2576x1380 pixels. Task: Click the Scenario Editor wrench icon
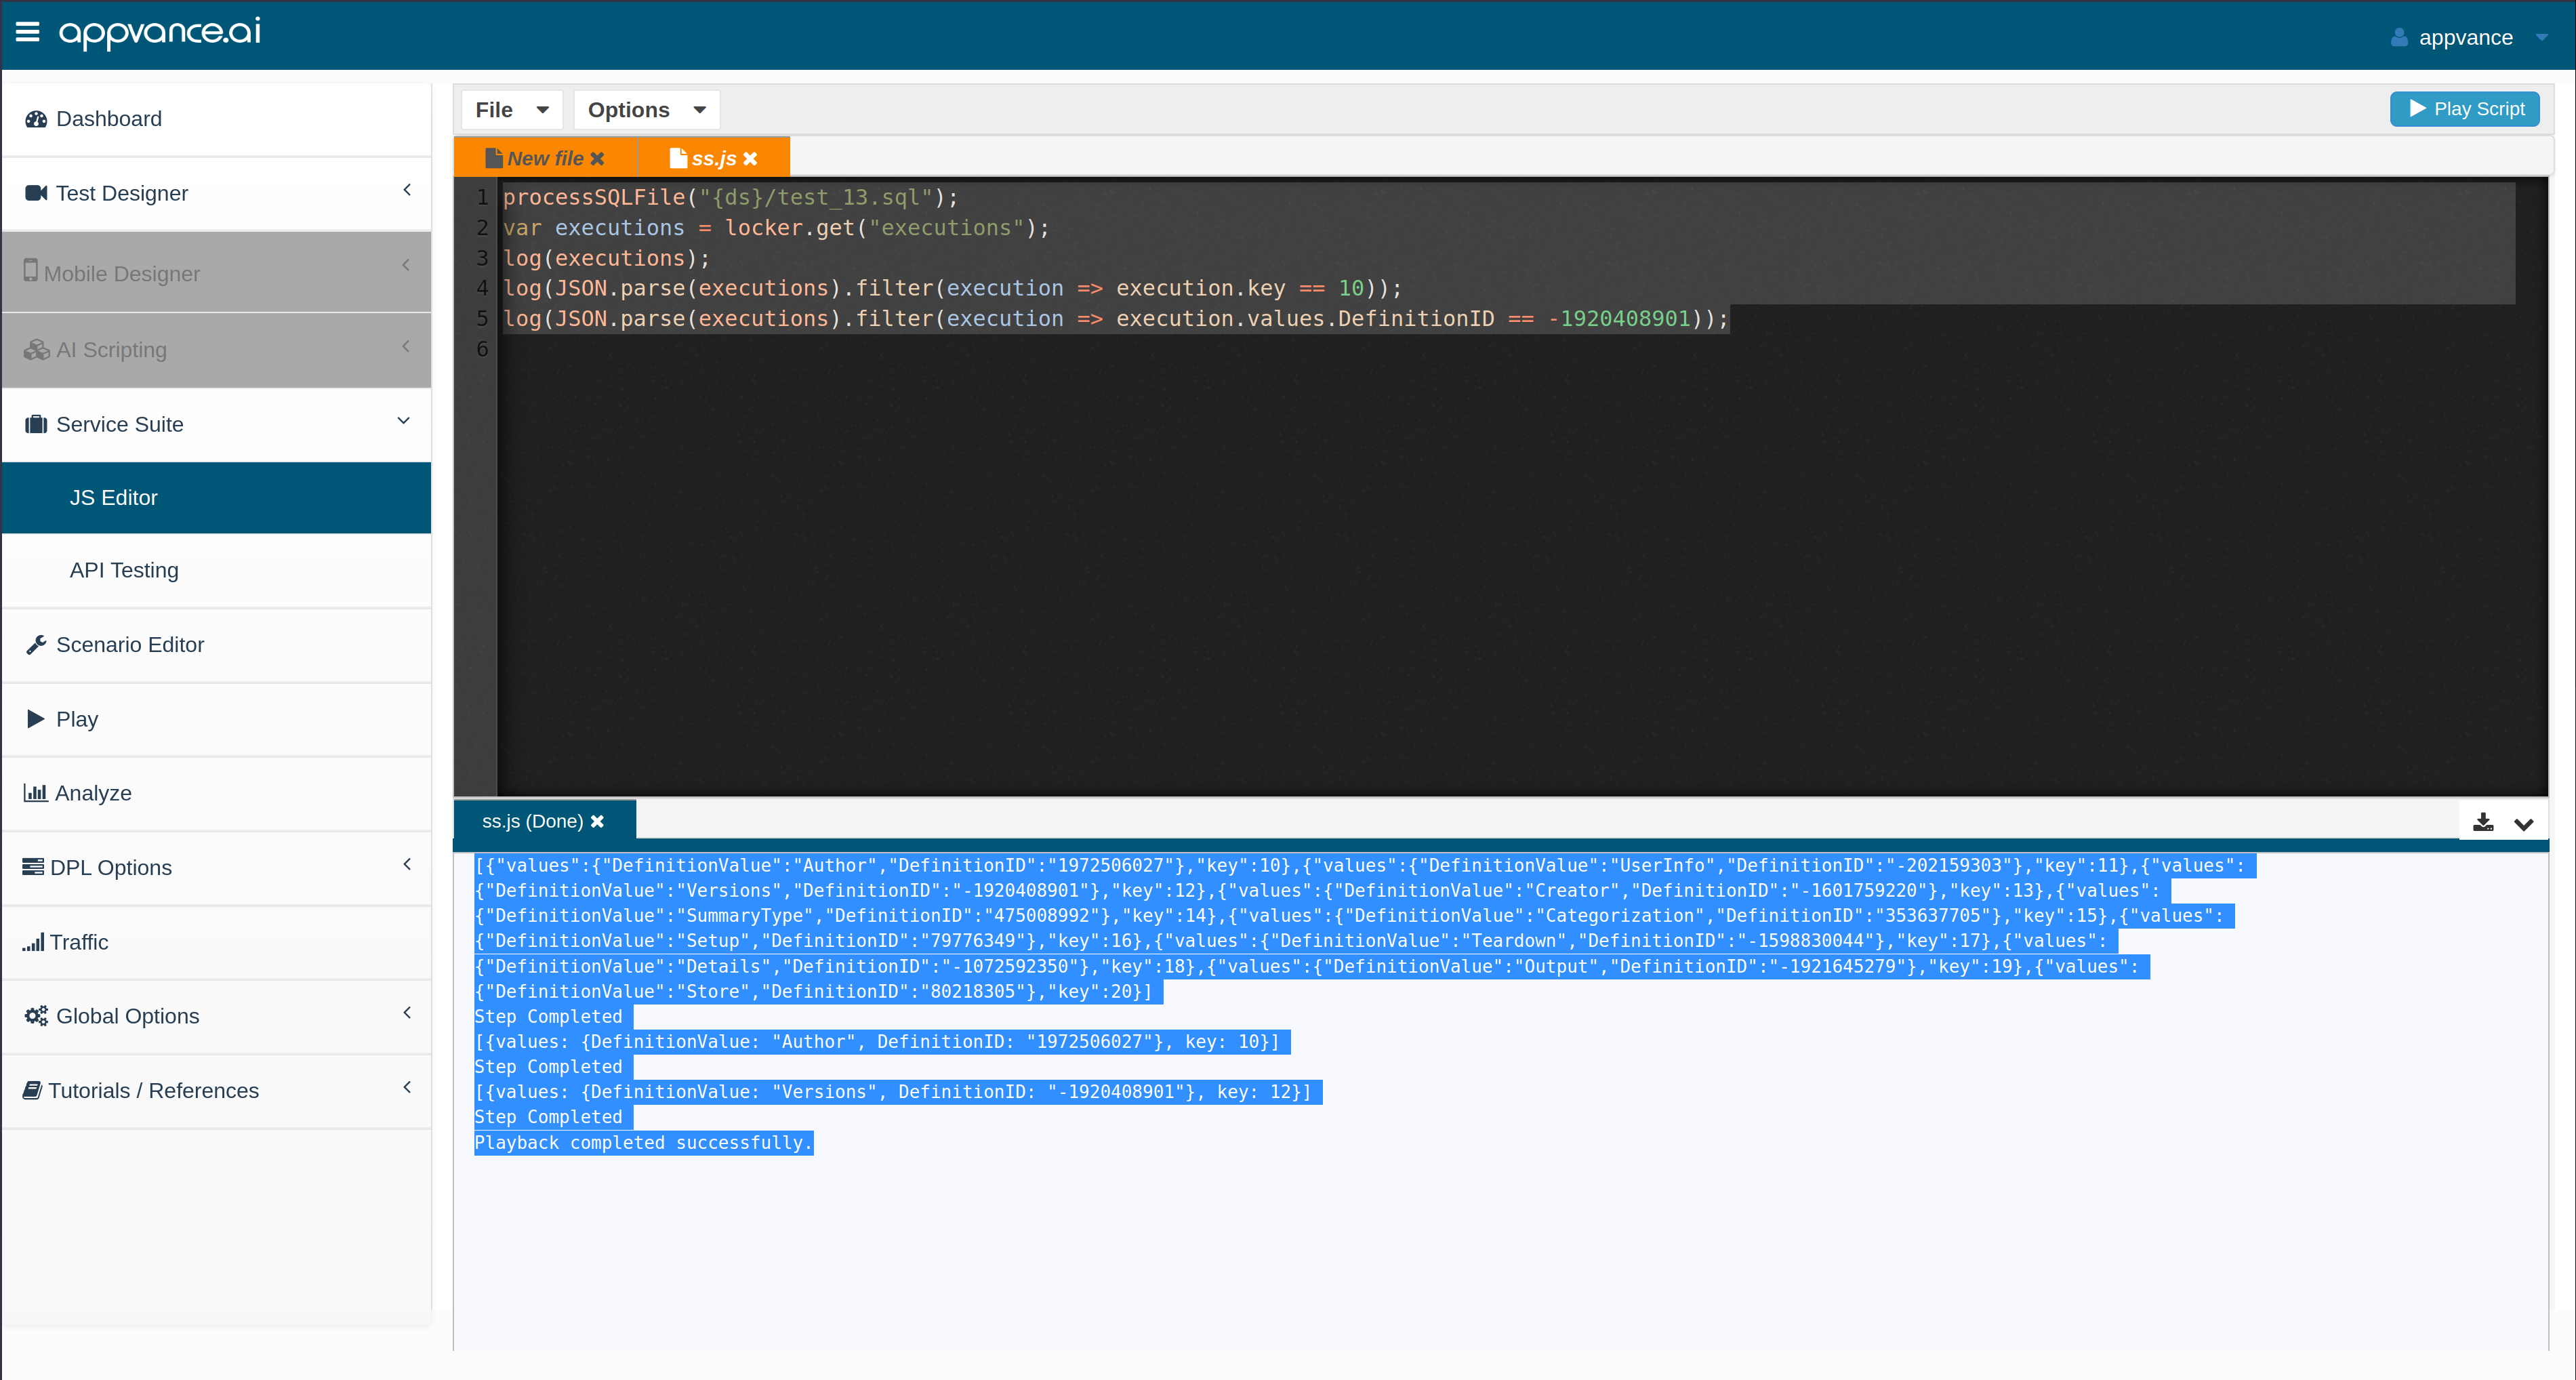(x=36, y=645)
